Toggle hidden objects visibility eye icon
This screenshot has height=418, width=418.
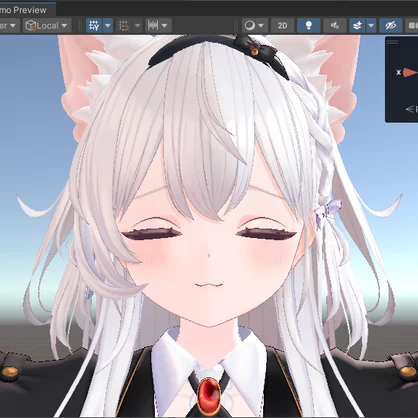(390, 26)
